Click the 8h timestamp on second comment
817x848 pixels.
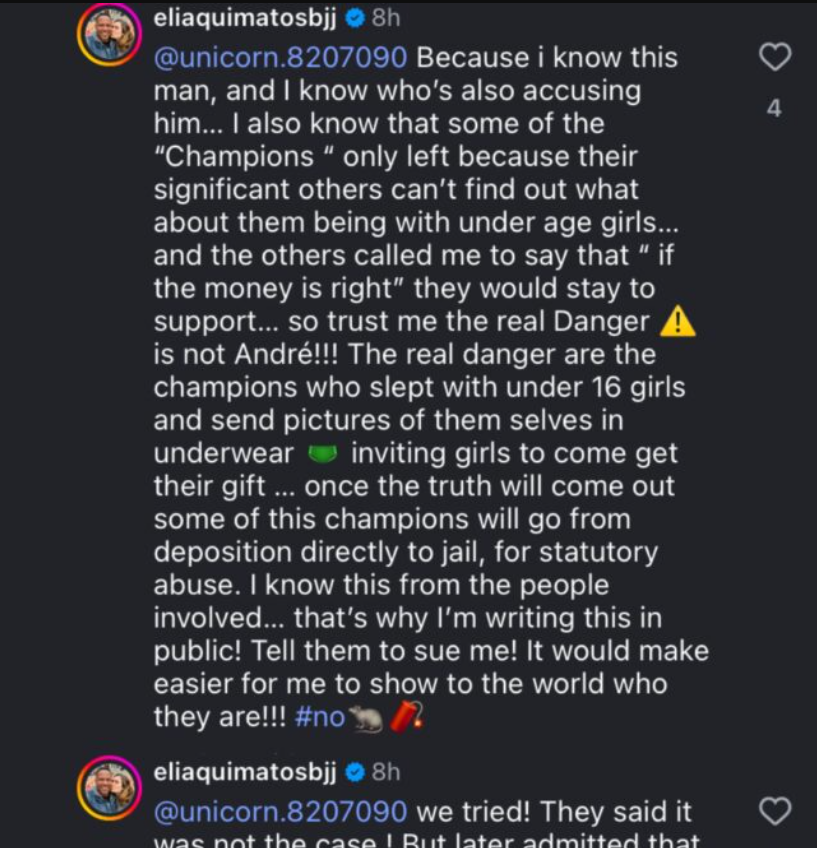(x=384, y=771)
